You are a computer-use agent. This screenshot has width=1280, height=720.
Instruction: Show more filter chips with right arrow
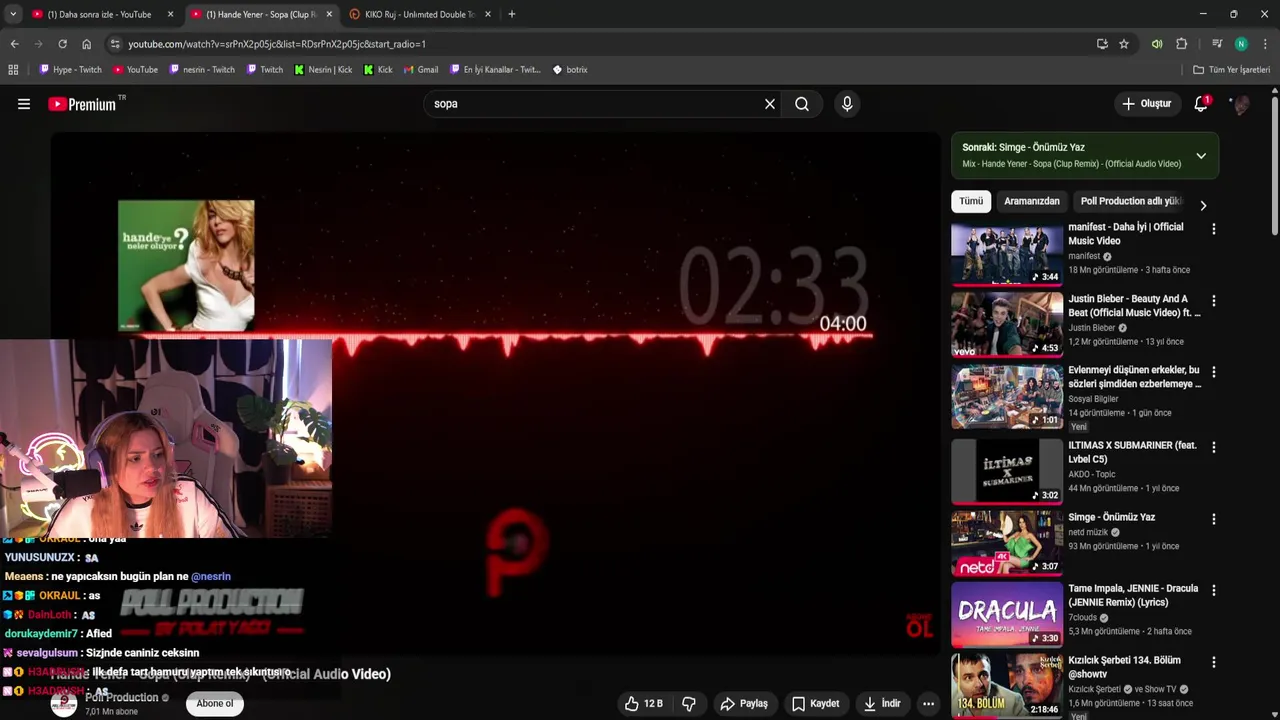(1203, 205)
